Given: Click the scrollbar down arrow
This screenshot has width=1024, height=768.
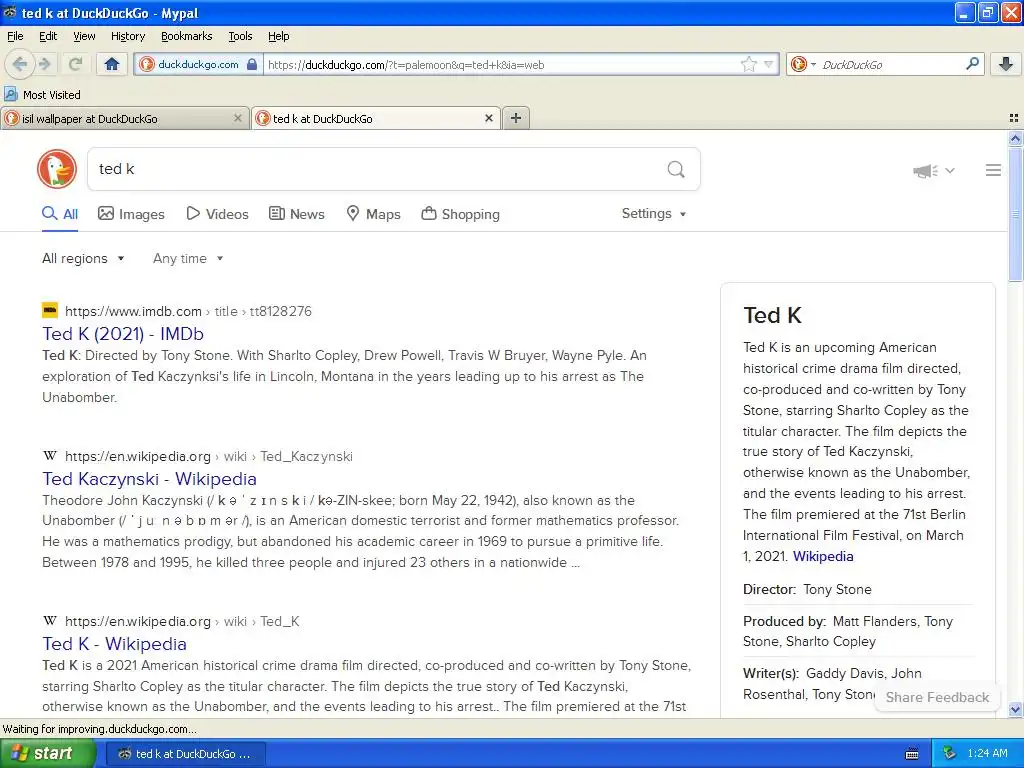Looking at the screenshot, I should [1015, 709].
